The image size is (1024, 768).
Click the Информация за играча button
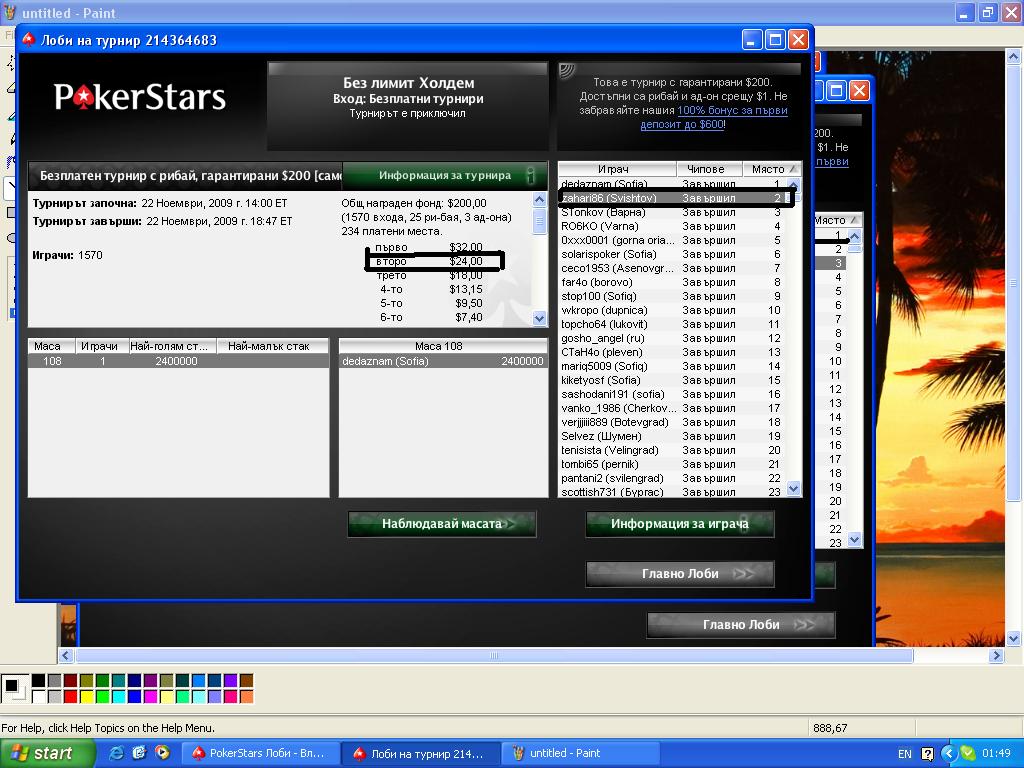pyautogui.click(x=680, y=524)
